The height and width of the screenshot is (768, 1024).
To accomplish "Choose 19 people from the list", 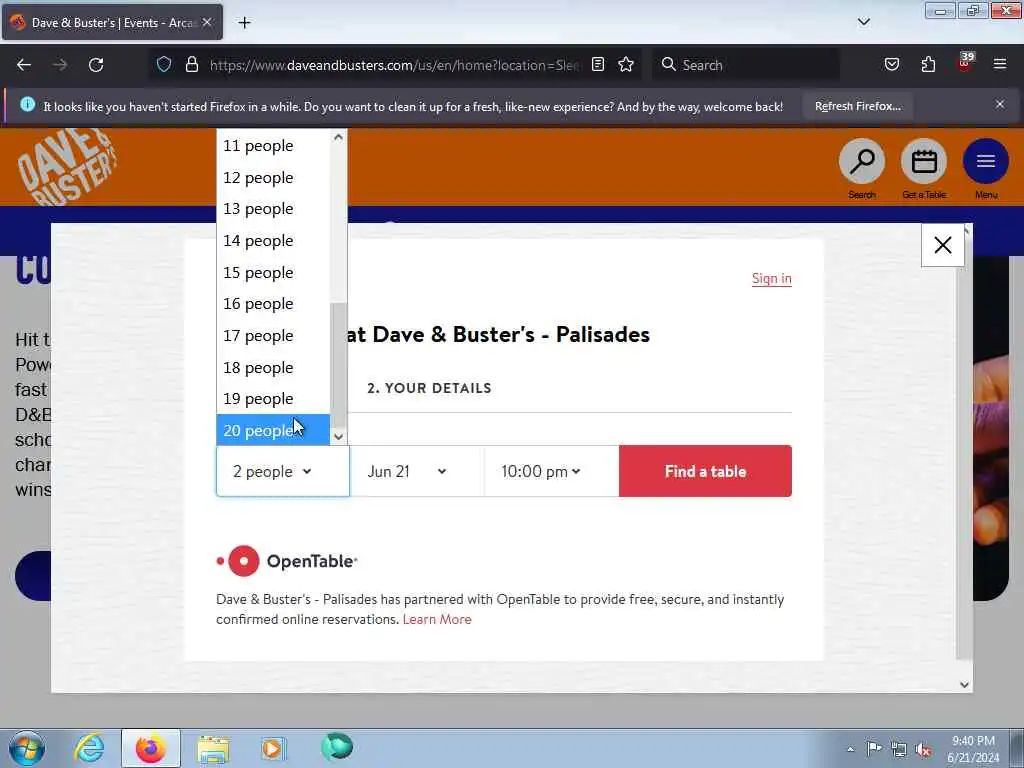I will point(273,399).
